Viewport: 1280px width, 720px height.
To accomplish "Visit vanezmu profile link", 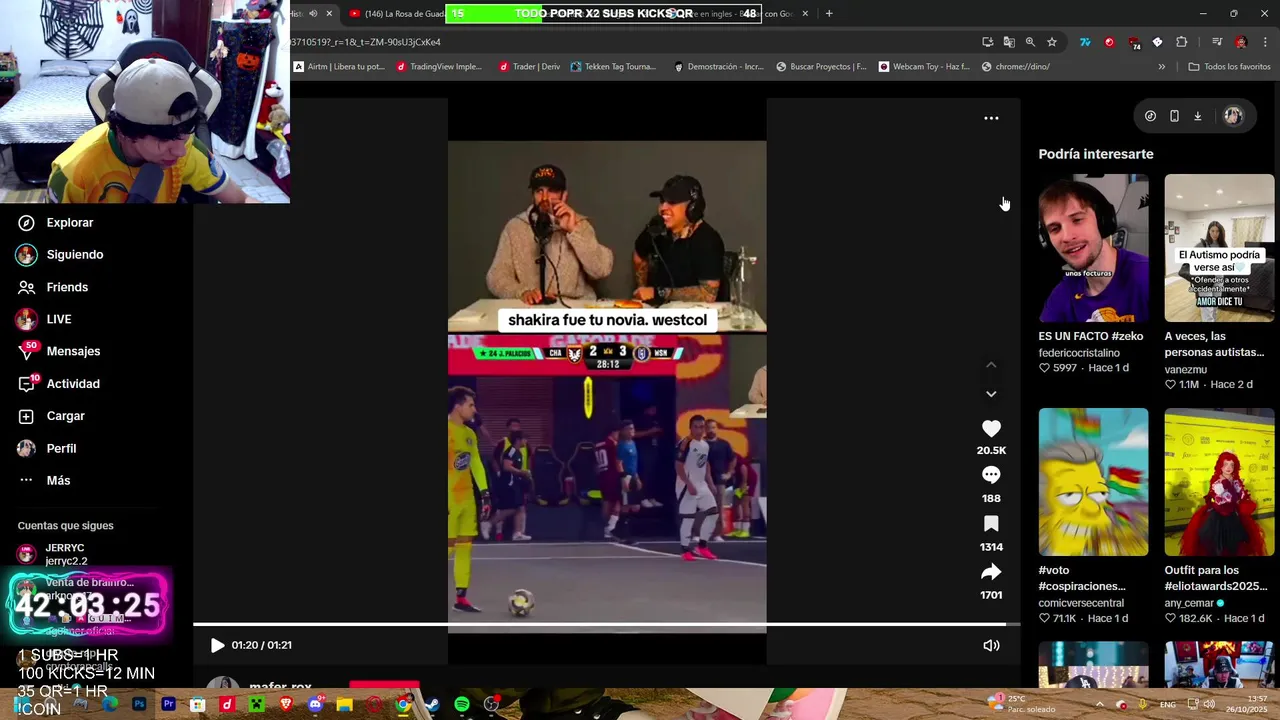I will pos(1185,369).
